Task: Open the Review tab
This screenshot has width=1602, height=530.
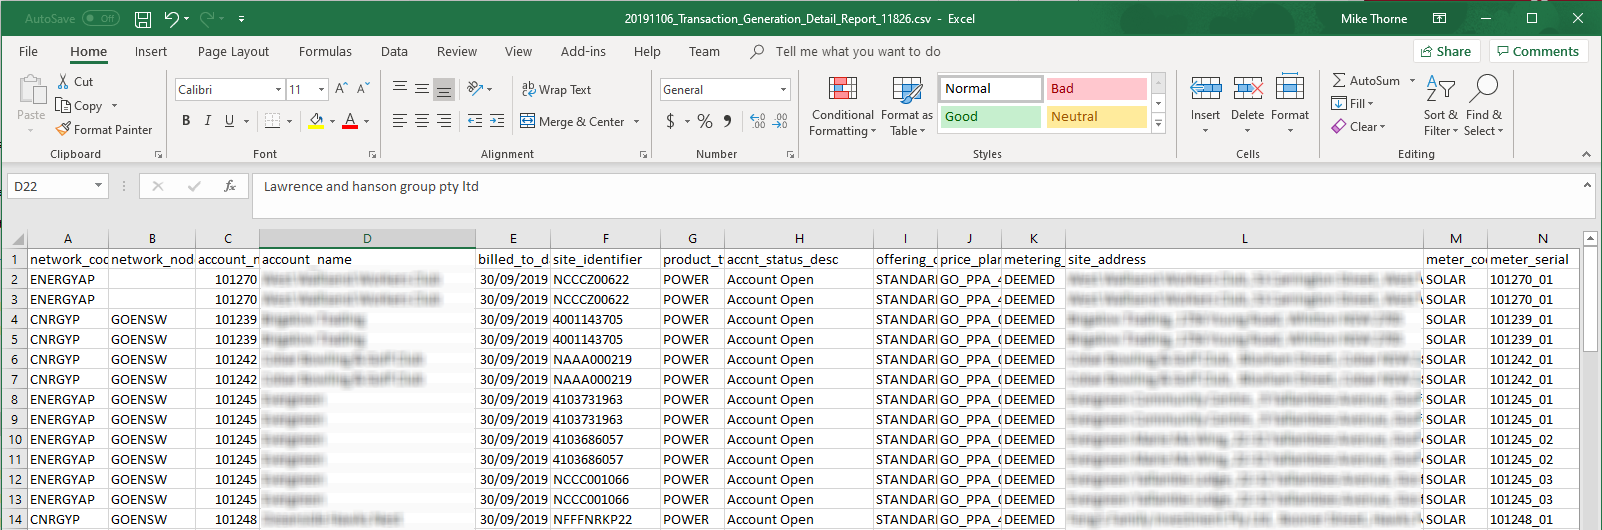Action: pyautogui.click(x=457, y=51)
